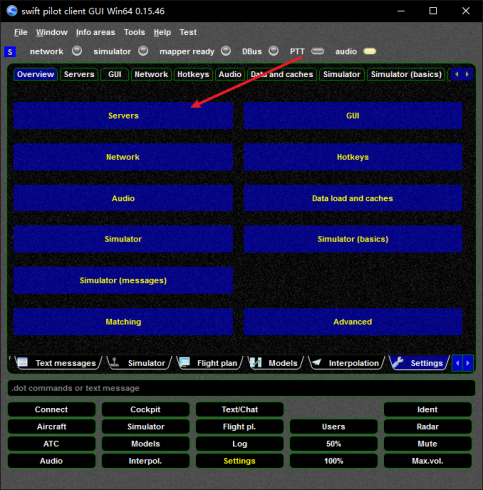Switch to the Audio settings tab
This screenshot has height=490, width=483.
[x=230, y=74]
